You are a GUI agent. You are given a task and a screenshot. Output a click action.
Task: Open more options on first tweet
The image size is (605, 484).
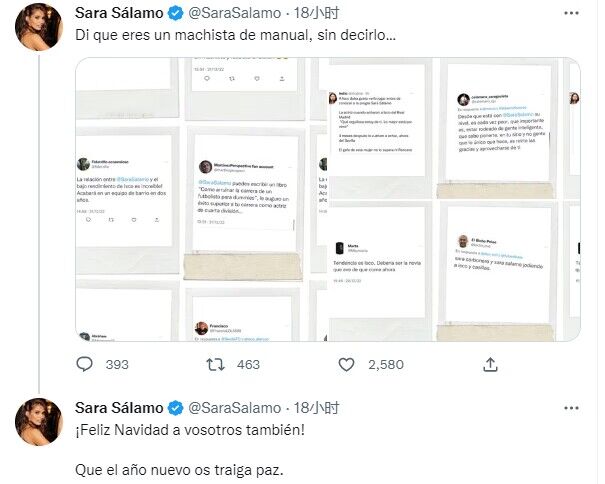tap(571, 13)
